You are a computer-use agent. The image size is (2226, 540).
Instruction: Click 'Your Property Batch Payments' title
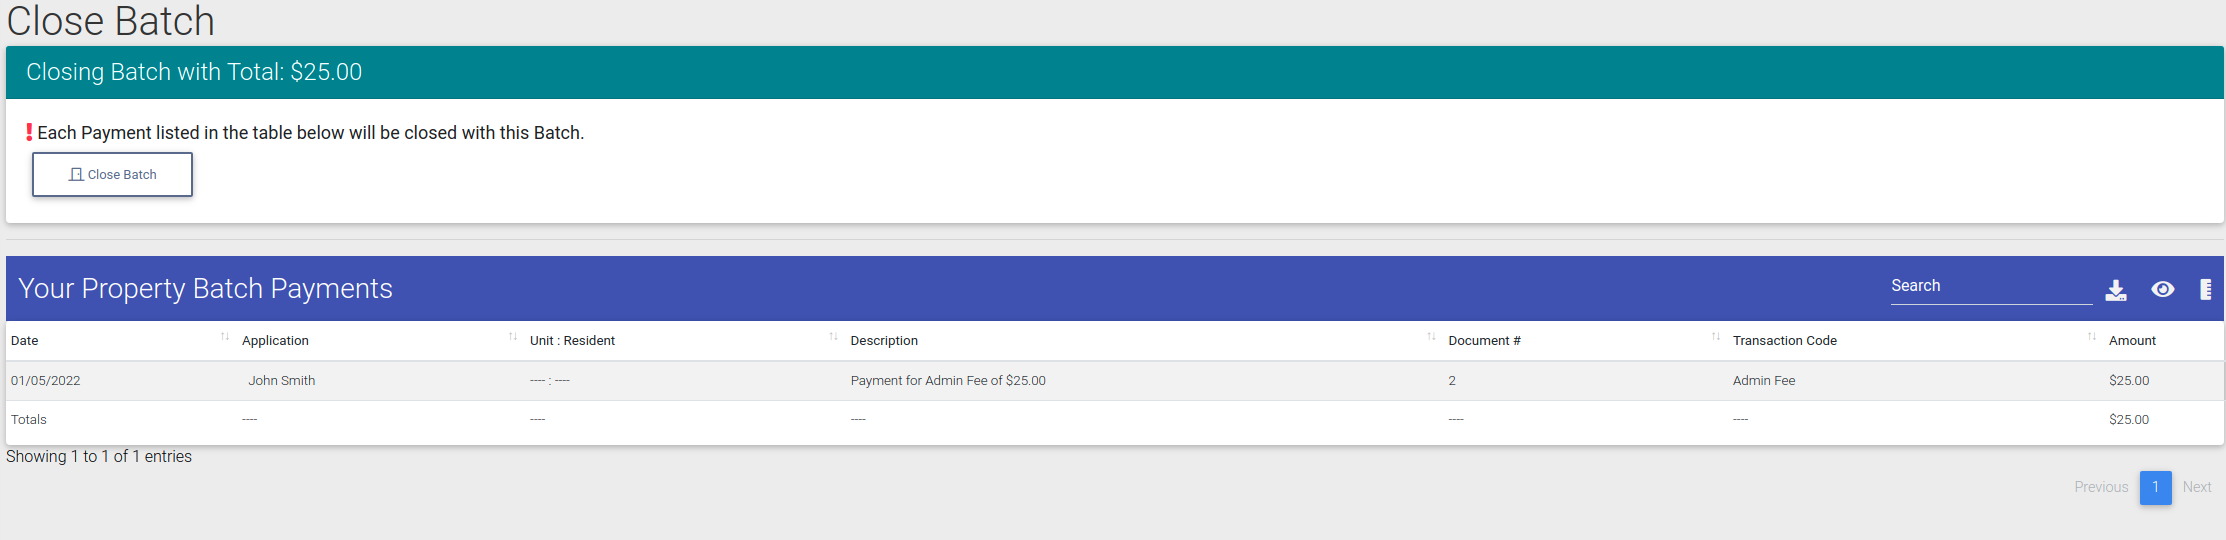[x=205, y=289]
